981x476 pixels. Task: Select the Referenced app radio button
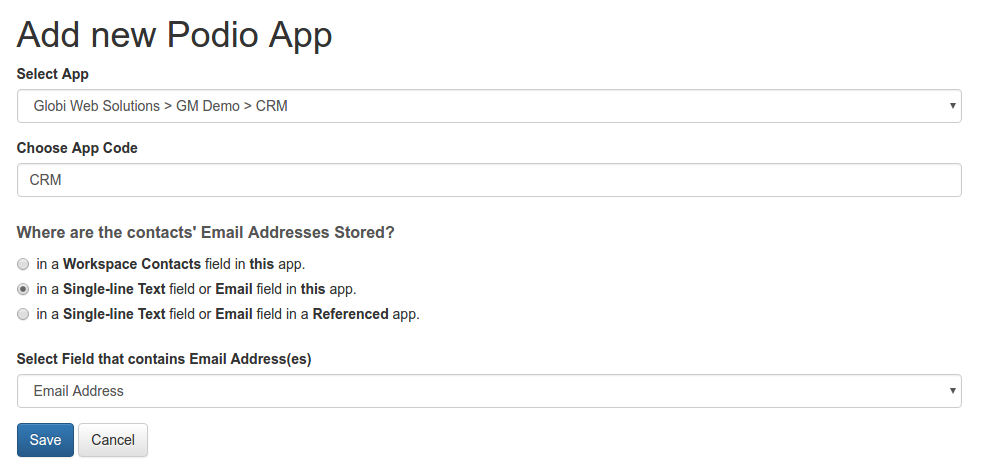click(x=23, y=314)
